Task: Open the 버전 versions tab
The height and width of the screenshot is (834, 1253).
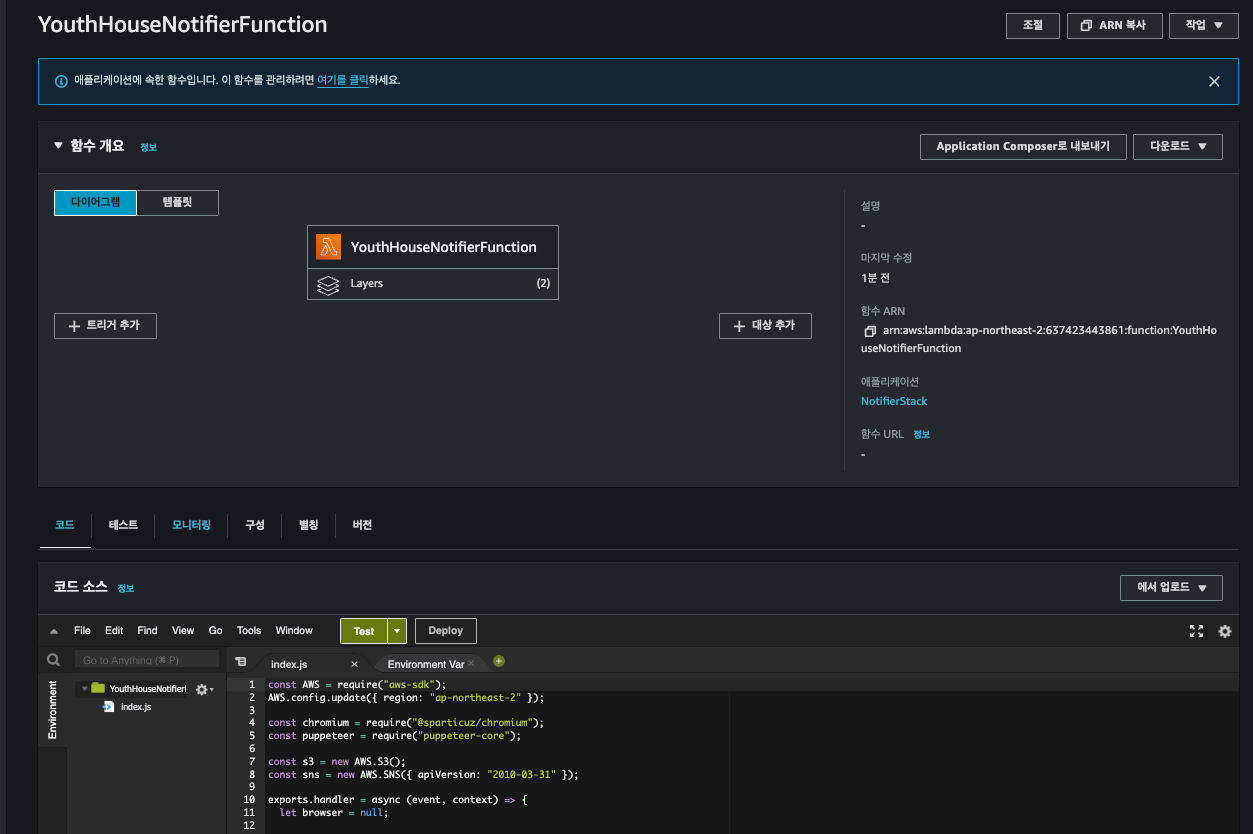Action: pos(362,525)
